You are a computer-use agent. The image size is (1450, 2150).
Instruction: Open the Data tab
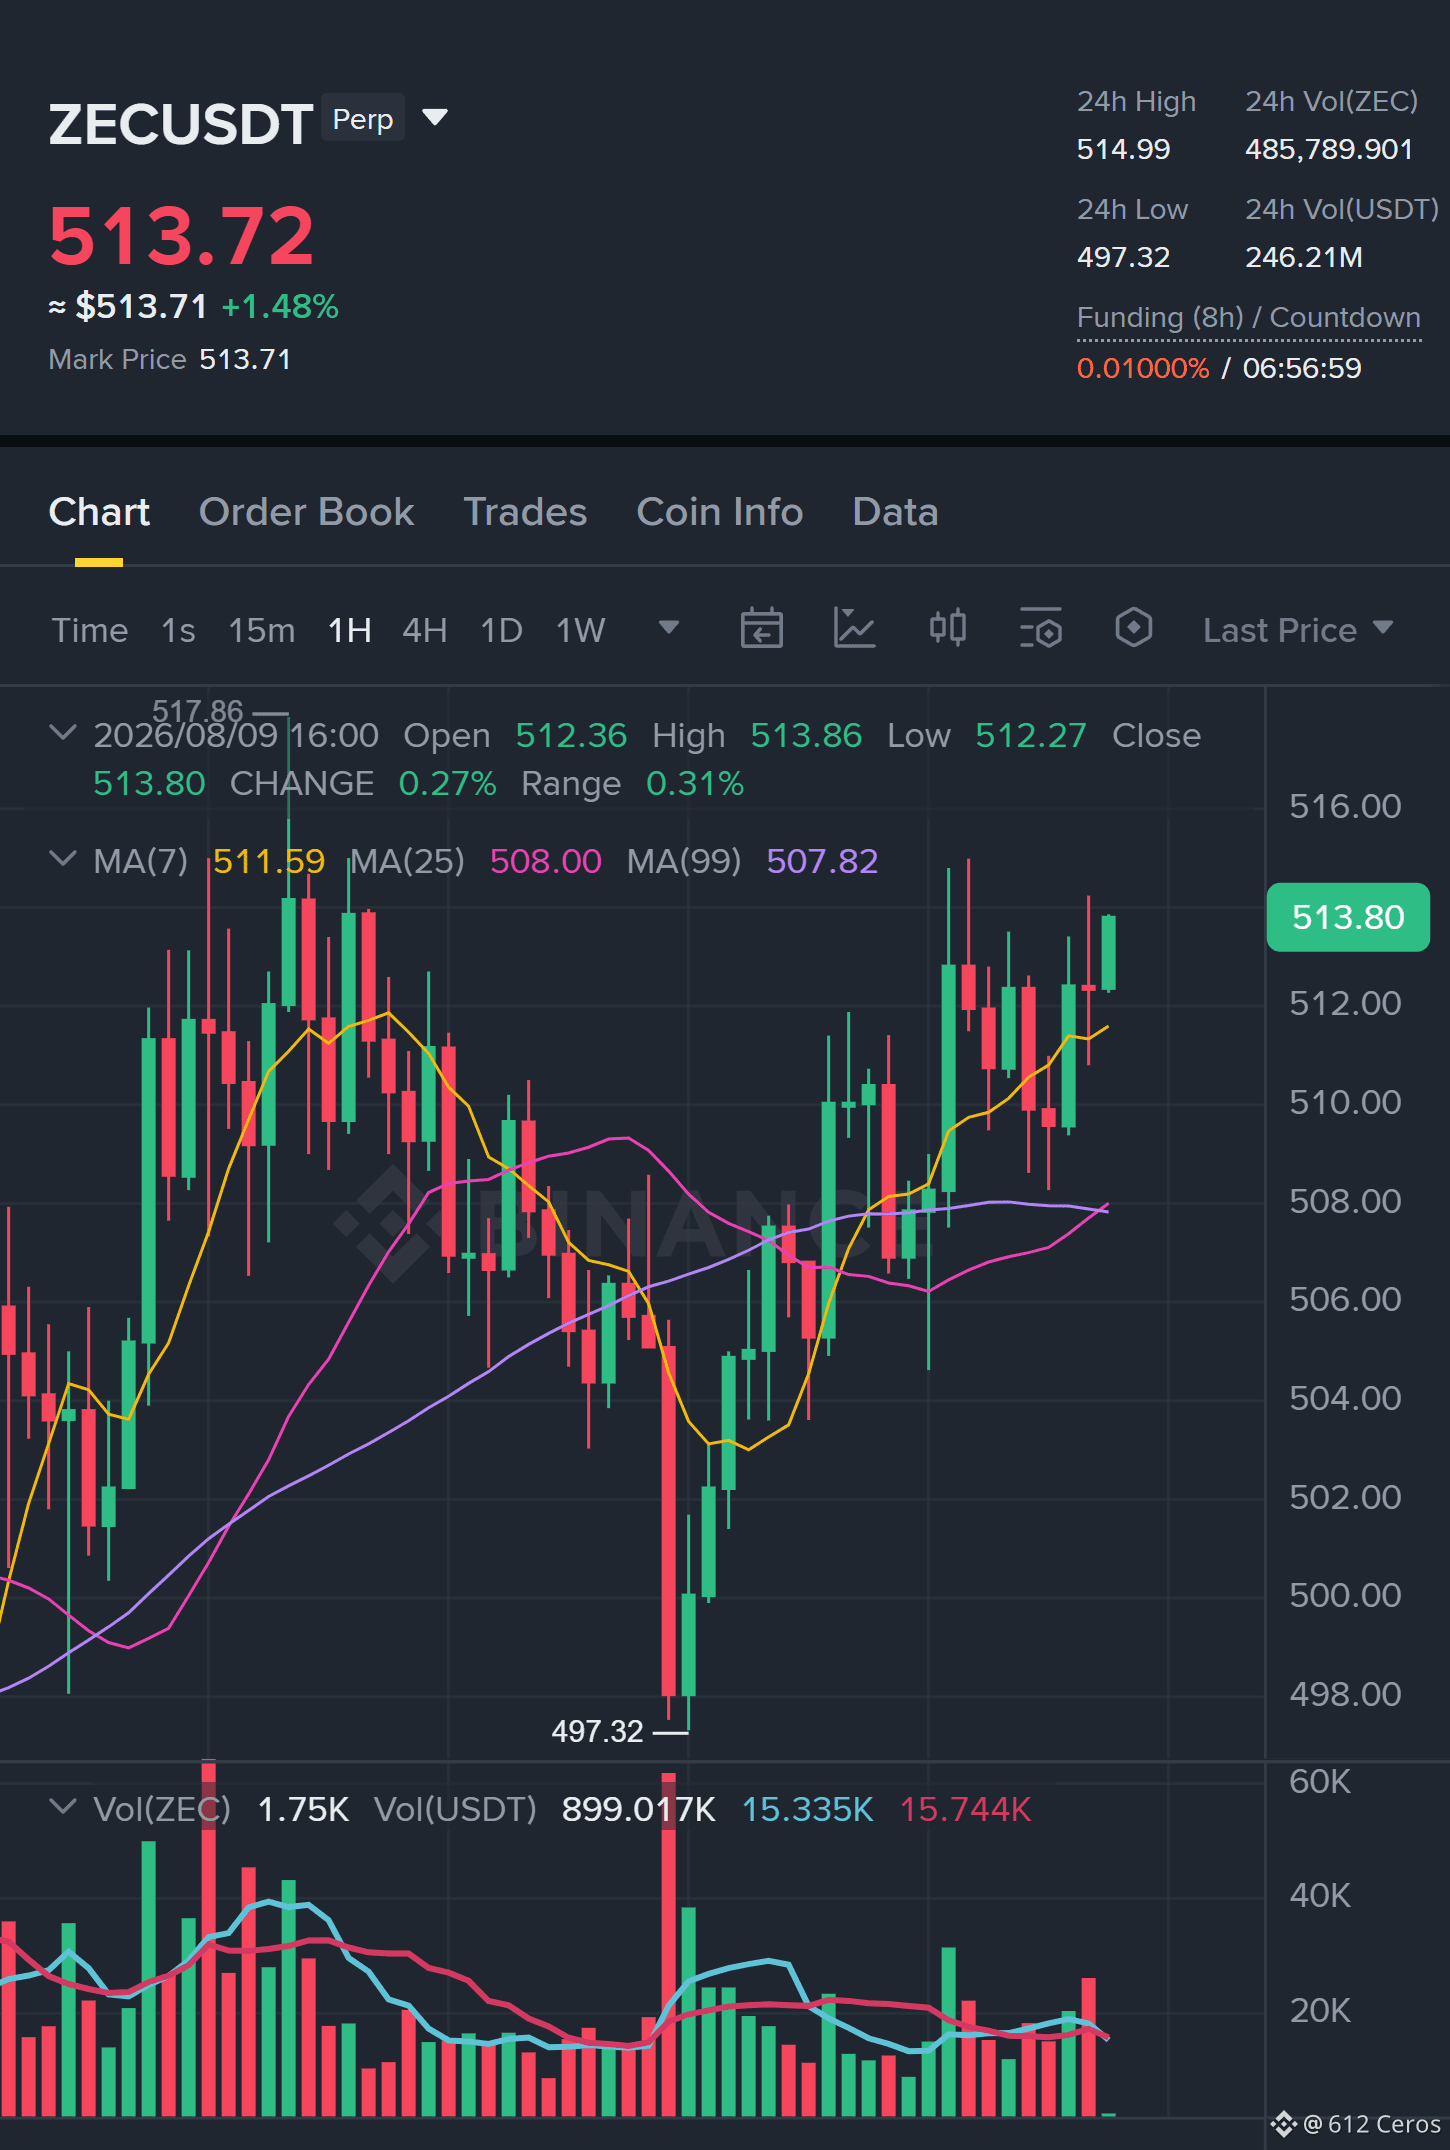(895, 512)
